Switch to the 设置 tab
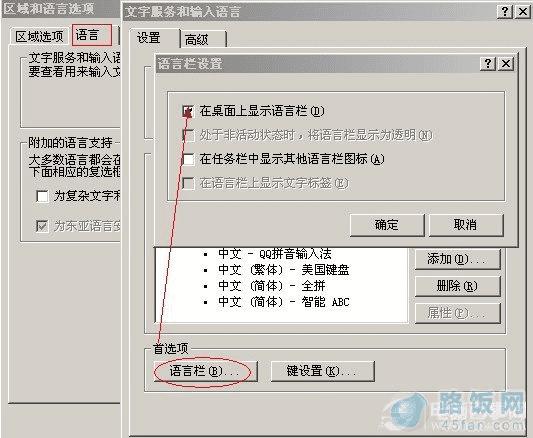This screenshot has width=533, height=438. [154, 38]
